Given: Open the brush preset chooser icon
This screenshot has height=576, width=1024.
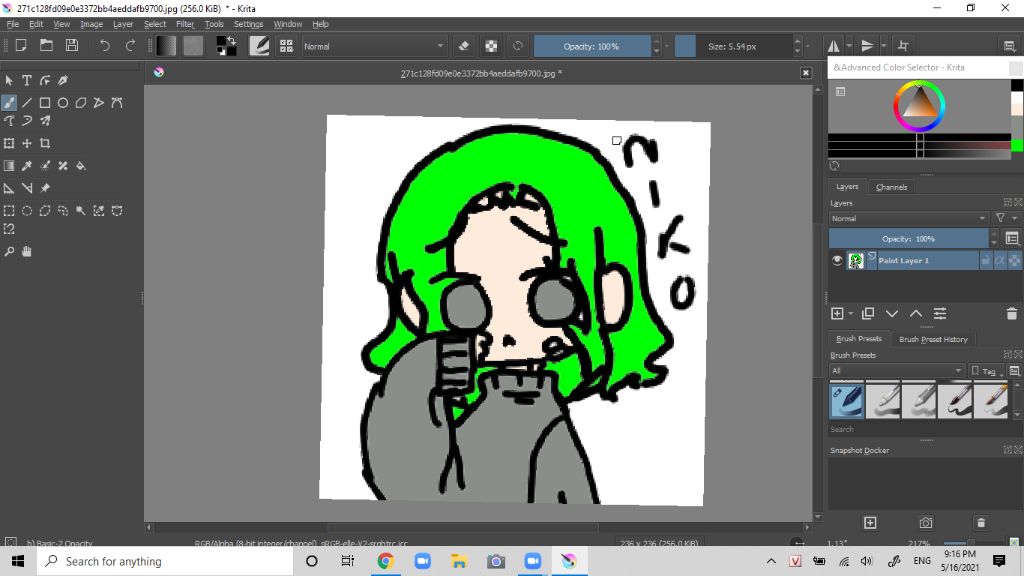Looking at the screenshot, I should tap(286, 46).
